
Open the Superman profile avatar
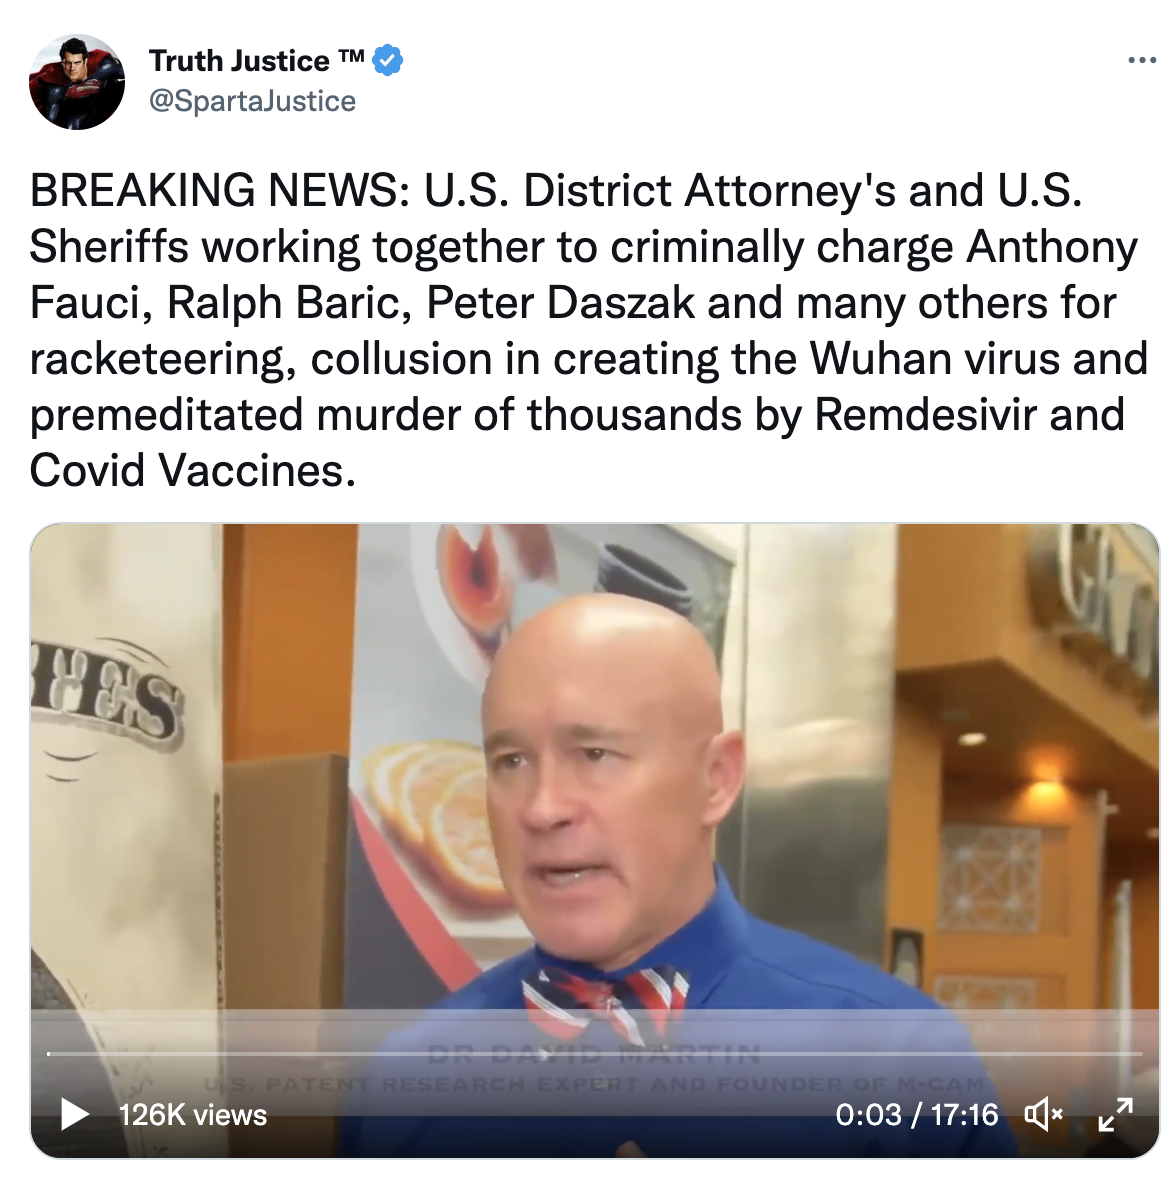point(77,82)
